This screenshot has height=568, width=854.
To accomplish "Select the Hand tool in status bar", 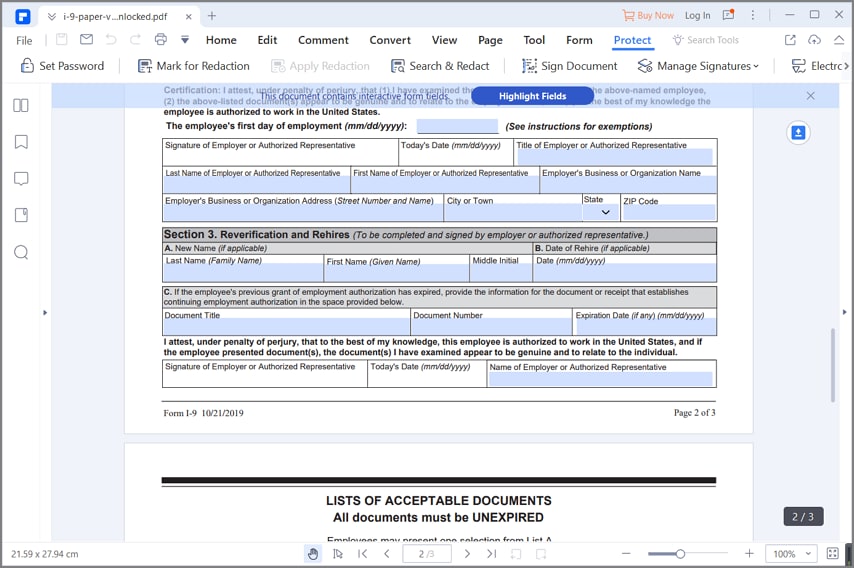I will 313,554.
